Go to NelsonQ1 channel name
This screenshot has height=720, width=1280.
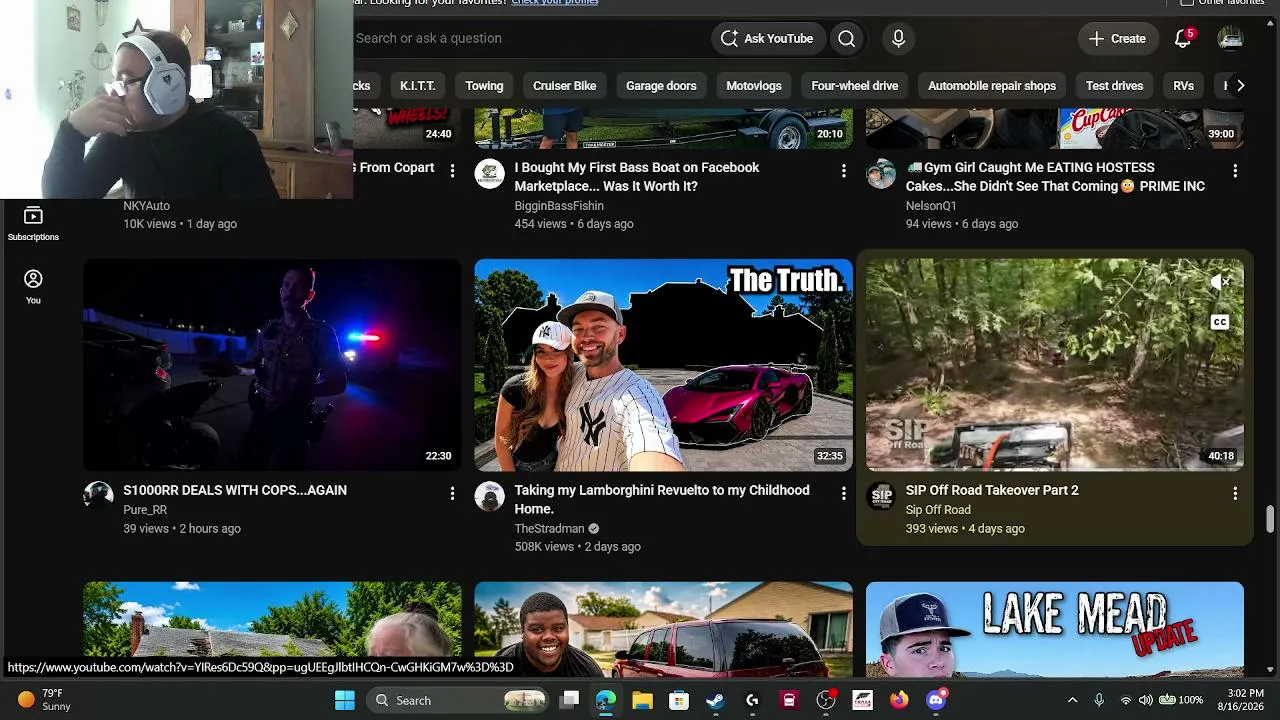point(931,206)
